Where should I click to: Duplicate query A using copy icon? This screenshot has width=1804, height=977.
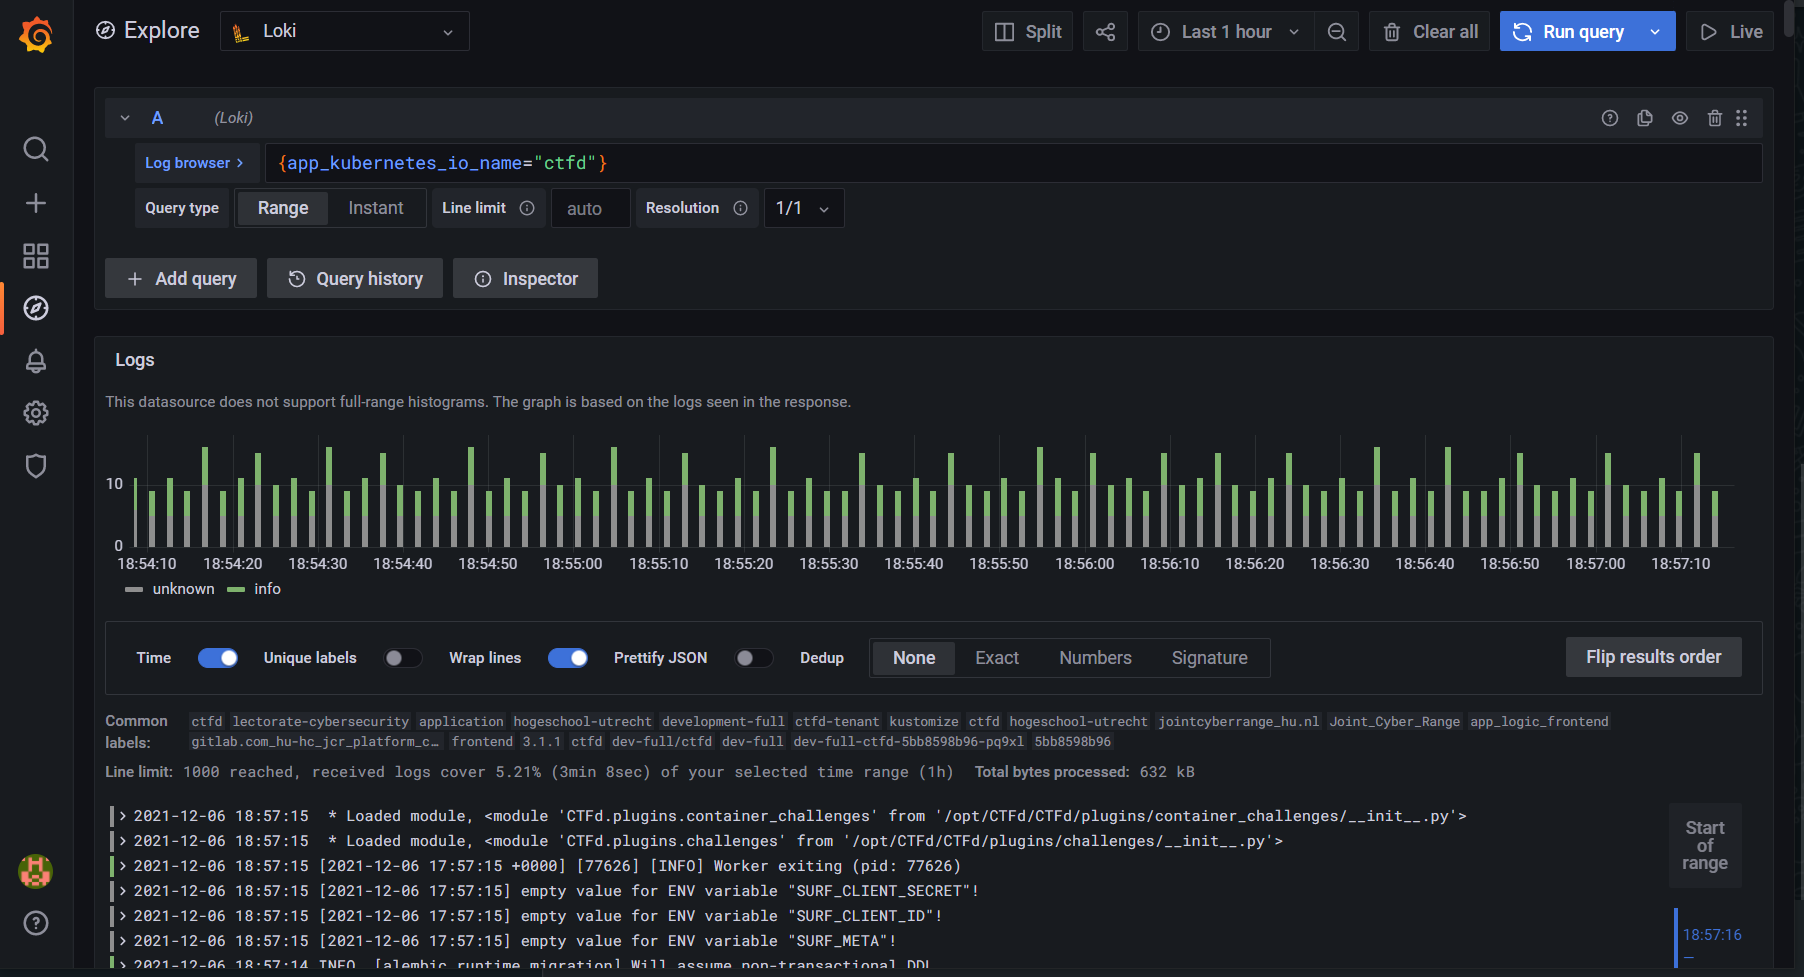click(1645, 118)
